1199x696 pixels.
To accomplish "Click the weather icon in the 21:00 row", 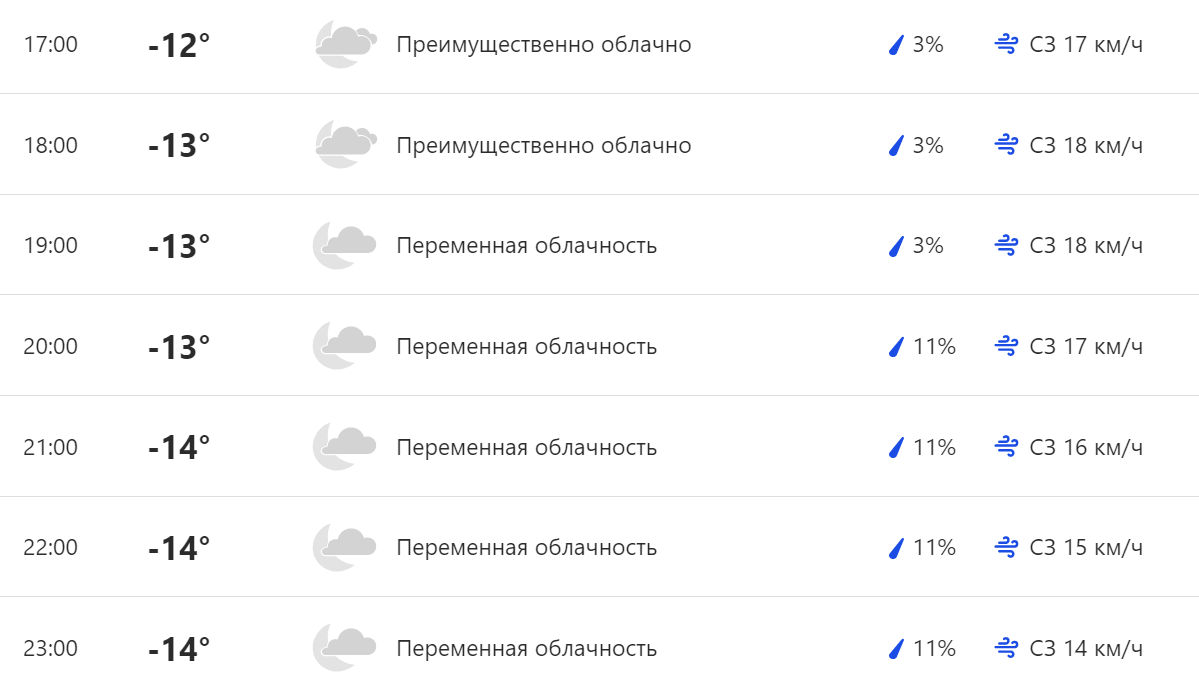I will pyautogui.click(x=345, y=446).
